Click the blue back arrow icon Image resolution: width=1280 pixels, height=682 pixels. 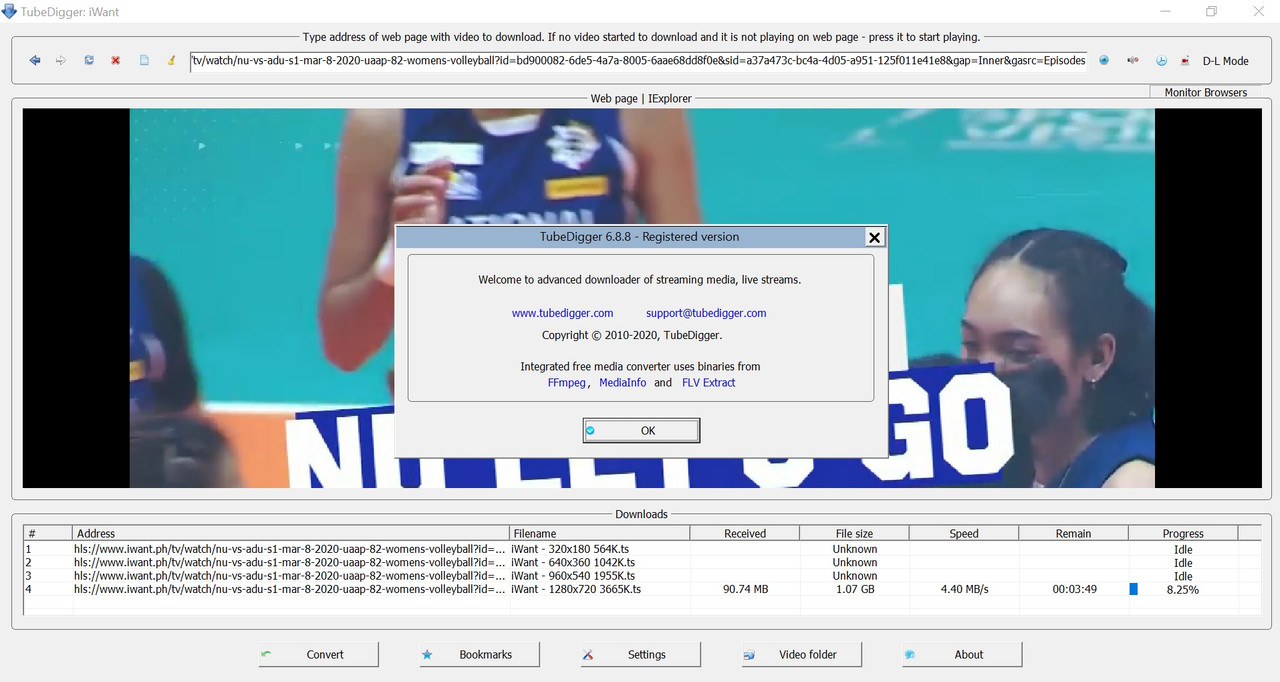[x=35, y=61]
